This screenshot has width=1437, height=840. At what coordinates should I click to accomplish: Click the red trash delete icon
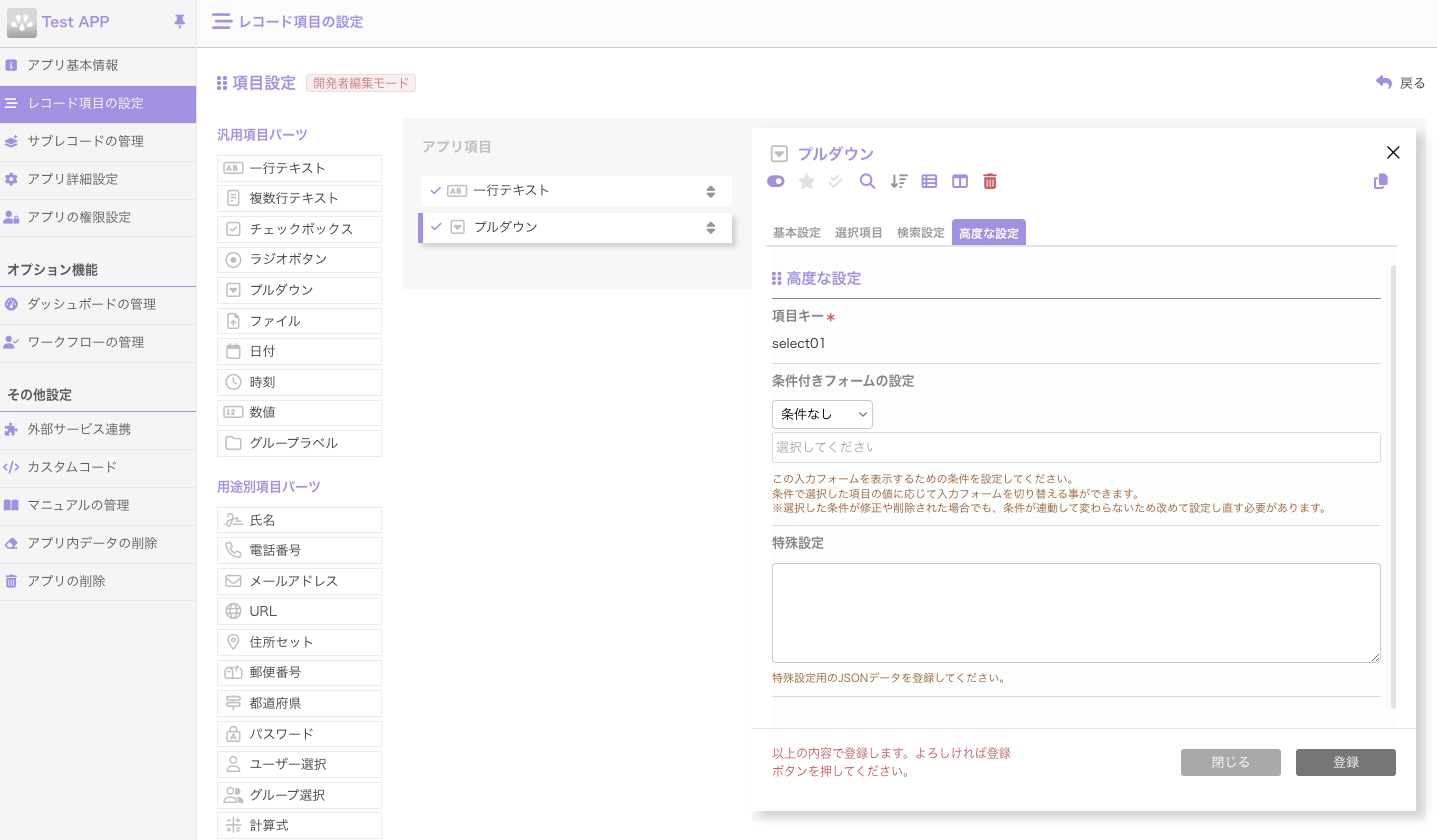pyautogui.click(x=990, y=181)
